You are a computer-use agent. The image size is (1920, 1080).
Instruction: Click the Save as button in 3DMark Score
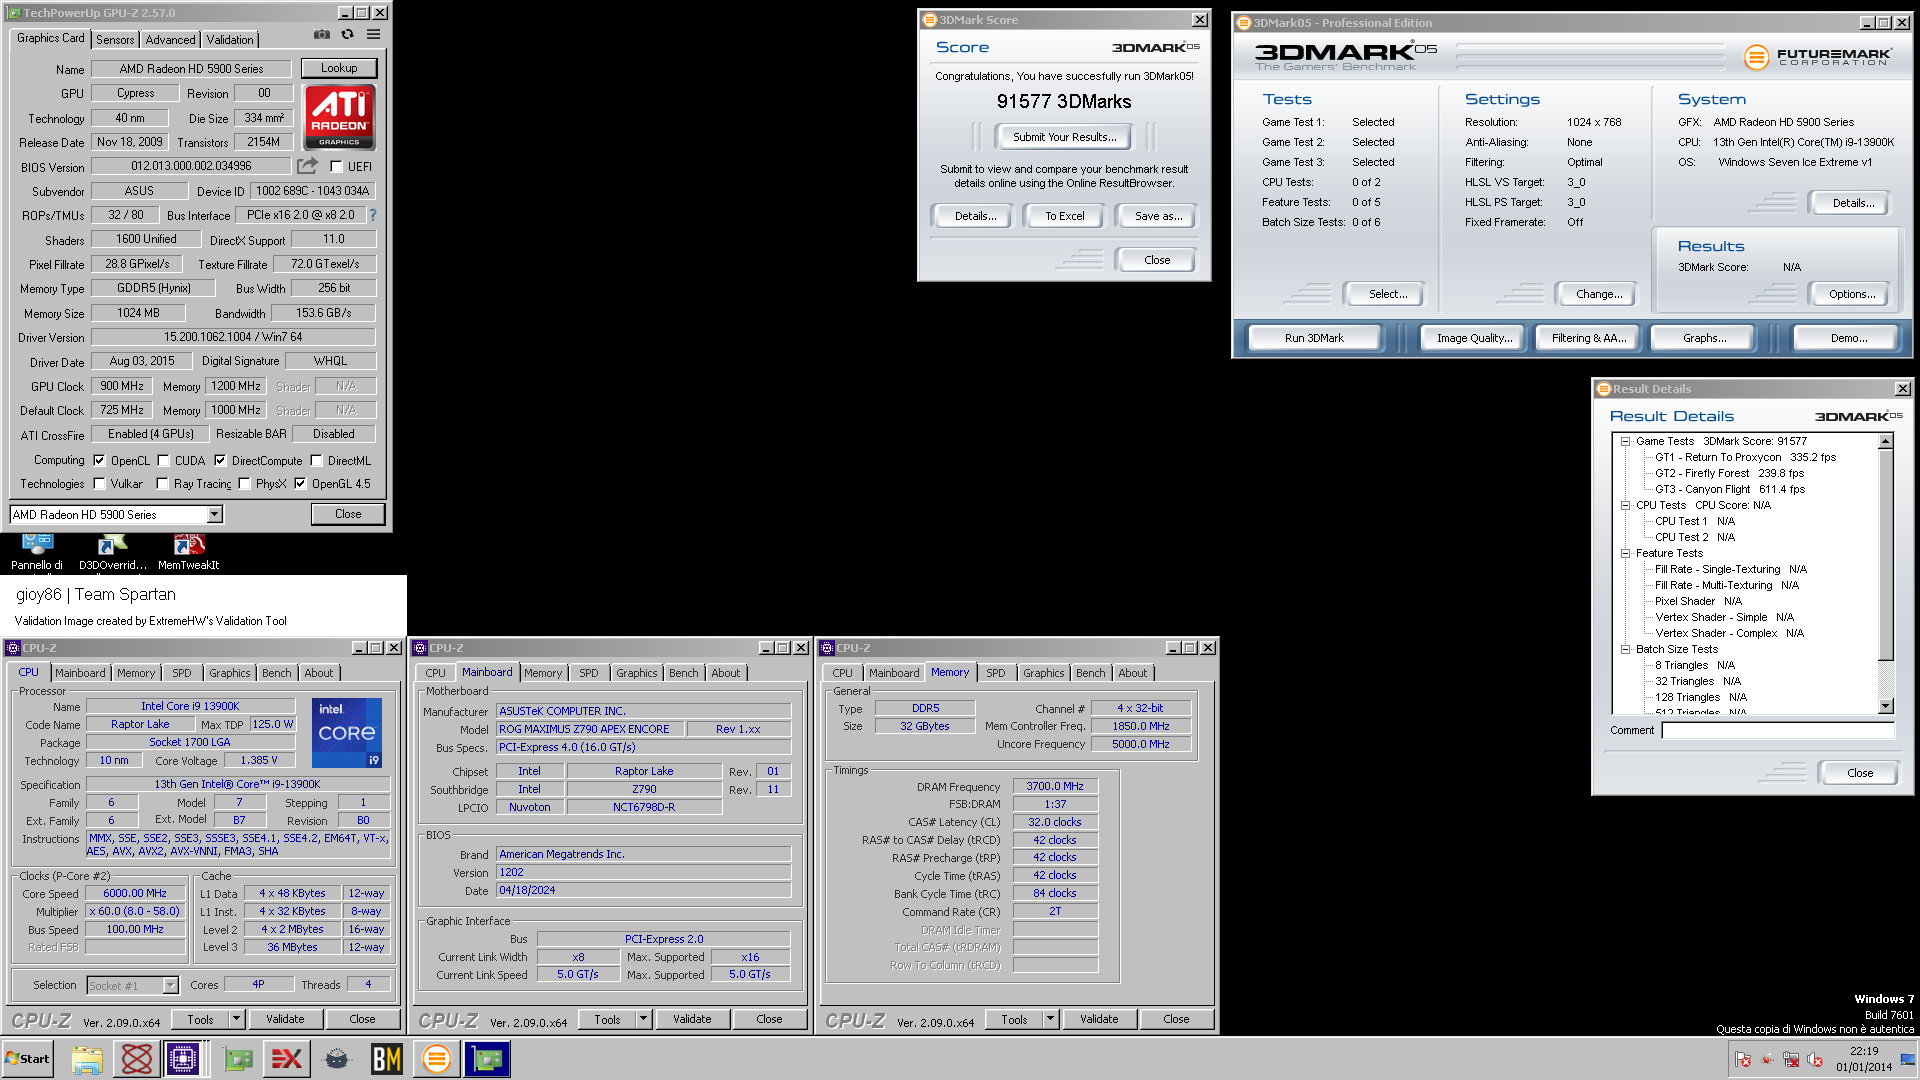1158,216
